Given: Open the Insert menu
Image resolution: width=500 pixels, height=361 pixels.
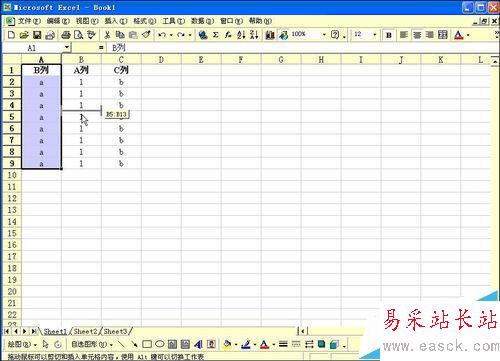Looking at the screenshot, I should click(x=116, y=21).
